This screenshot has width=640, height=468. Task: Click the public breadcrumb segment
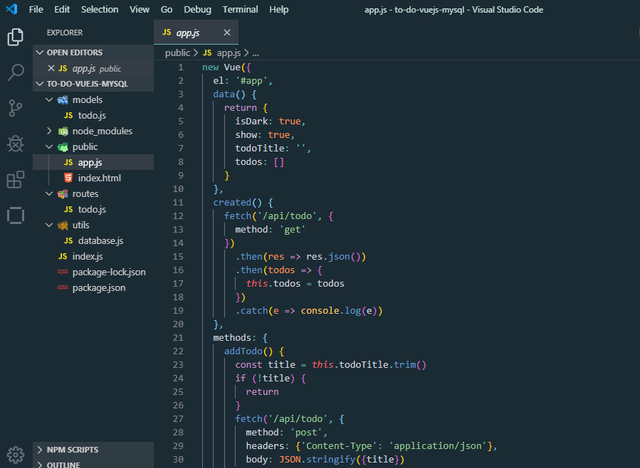(x=178, y=53)
